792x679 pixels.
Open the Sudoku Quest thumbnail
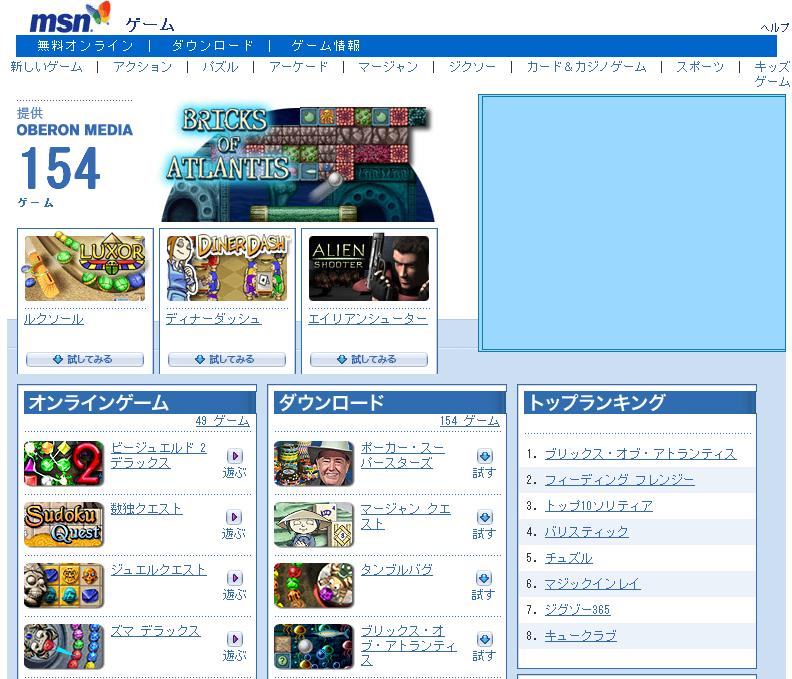click(x=64, y=524)
